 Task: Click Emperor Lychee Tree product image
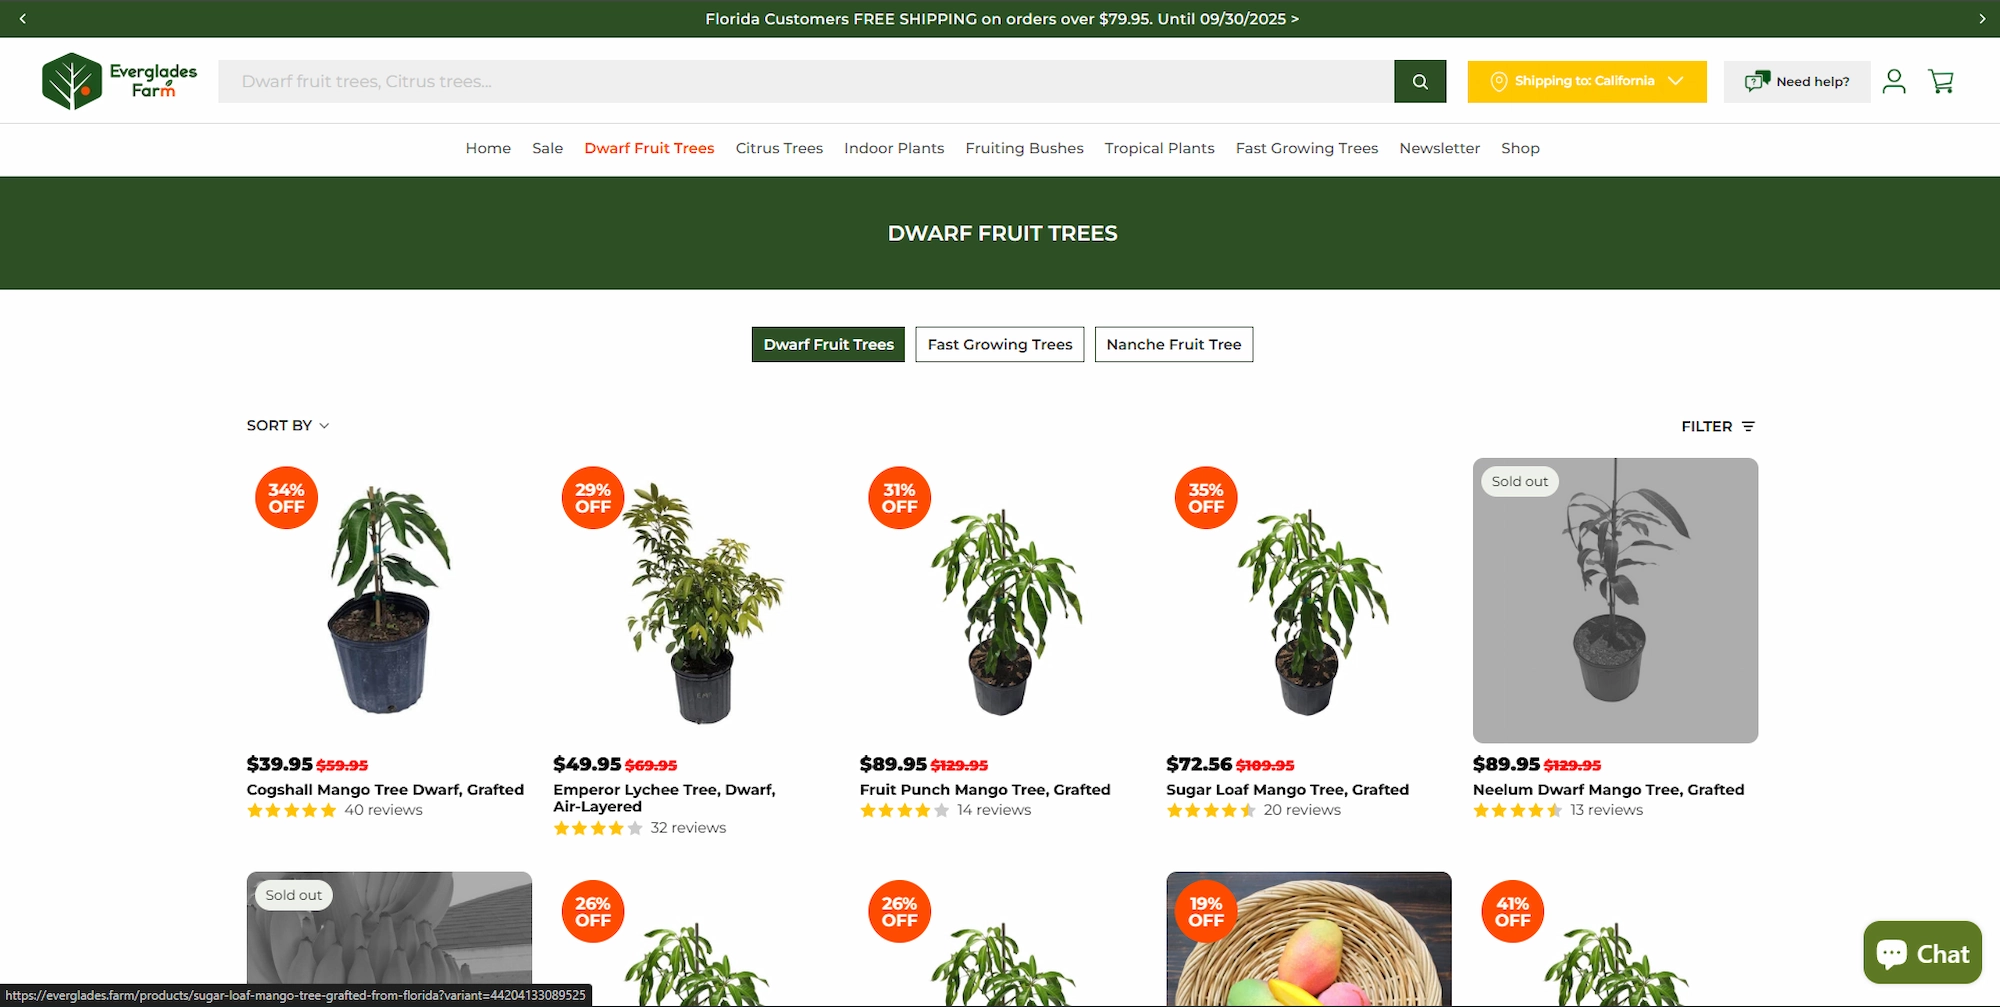tap(696, 600)
